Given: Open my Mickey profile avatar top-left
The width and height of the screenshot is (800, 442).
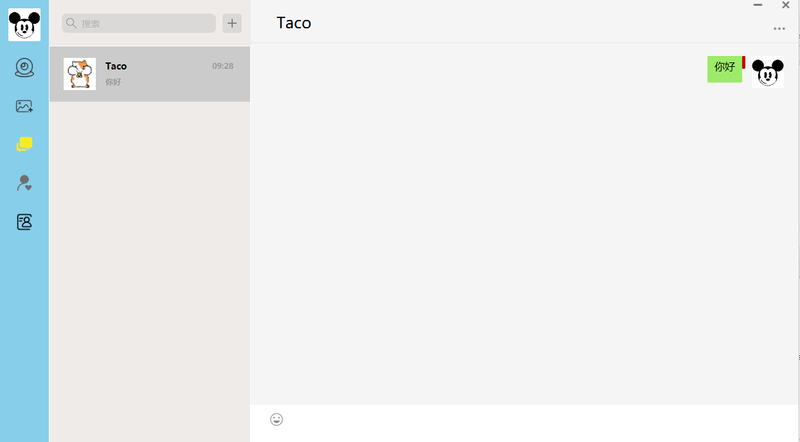Looking at the screenshot, I should coord(24,24).
